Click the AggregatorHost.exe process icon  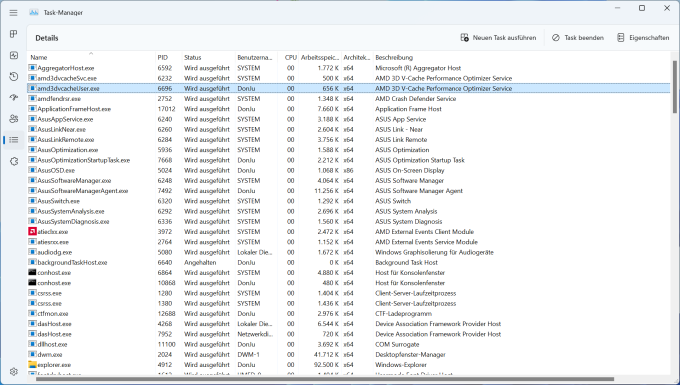pyautogui.click(x=32, y=68)
